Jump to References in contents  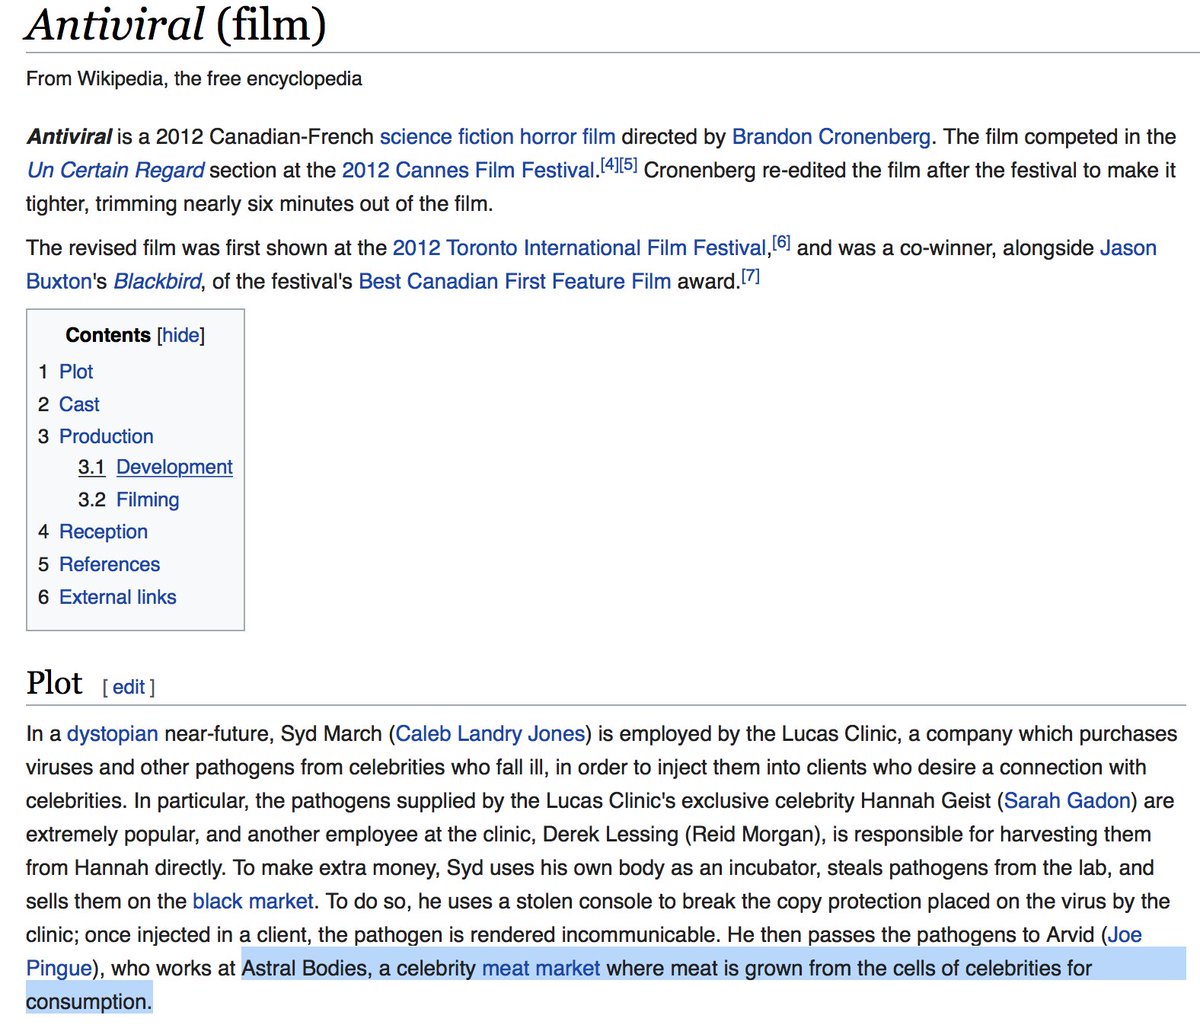click(109, 564)
